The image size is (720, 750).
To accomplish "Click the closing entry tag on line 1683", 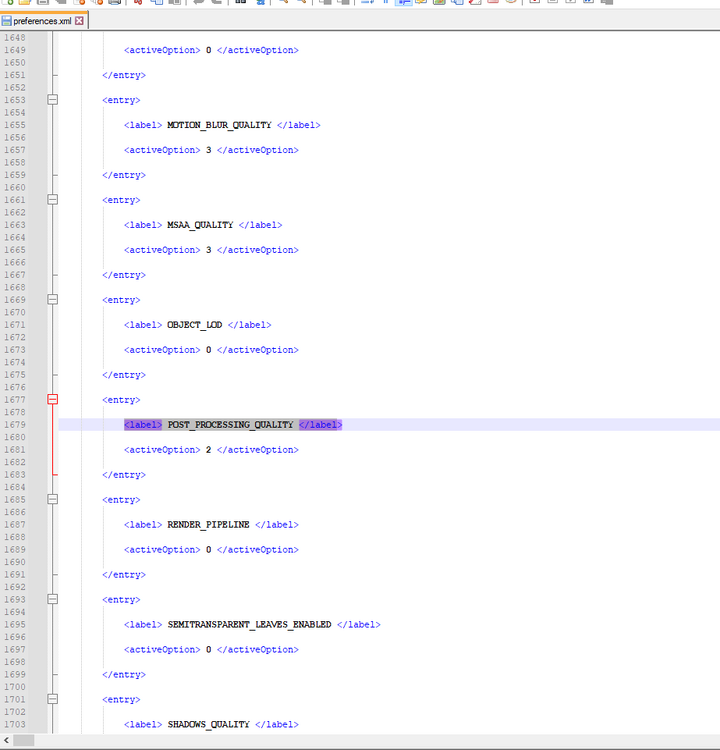I will (x=124, y=475).
